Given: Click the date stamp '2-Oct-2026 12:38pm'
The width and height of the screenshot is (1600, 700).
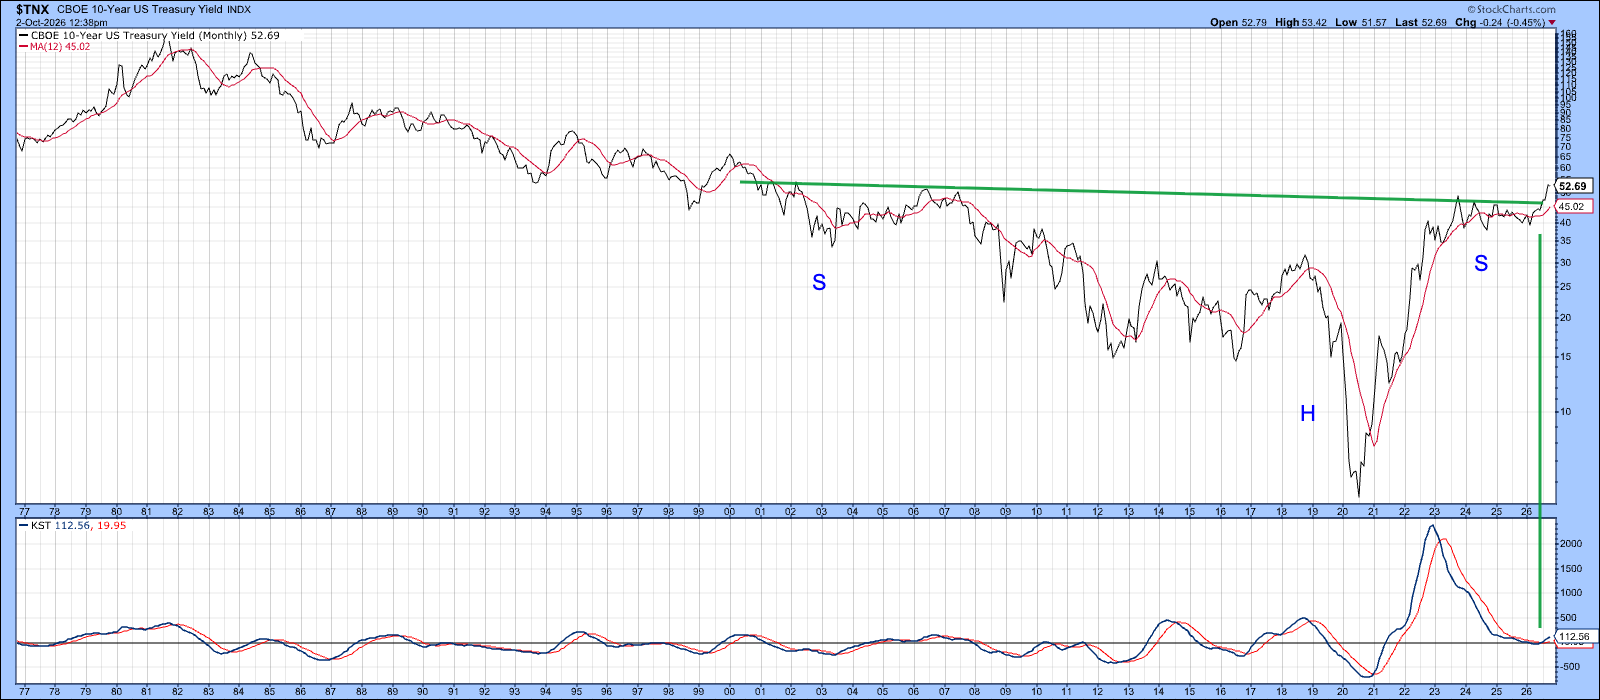Looking at the screenshot, I should tap(62, 22).
